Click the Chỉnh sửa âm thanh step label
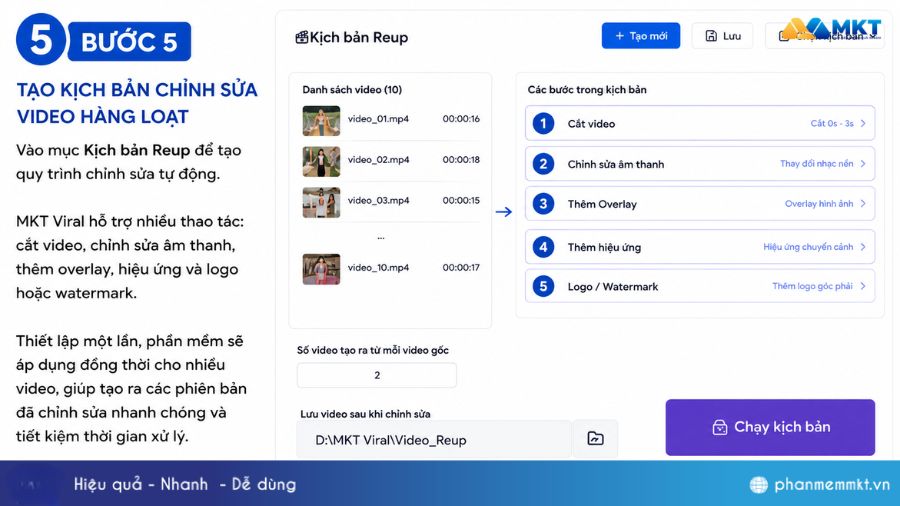 click(616, 164)
